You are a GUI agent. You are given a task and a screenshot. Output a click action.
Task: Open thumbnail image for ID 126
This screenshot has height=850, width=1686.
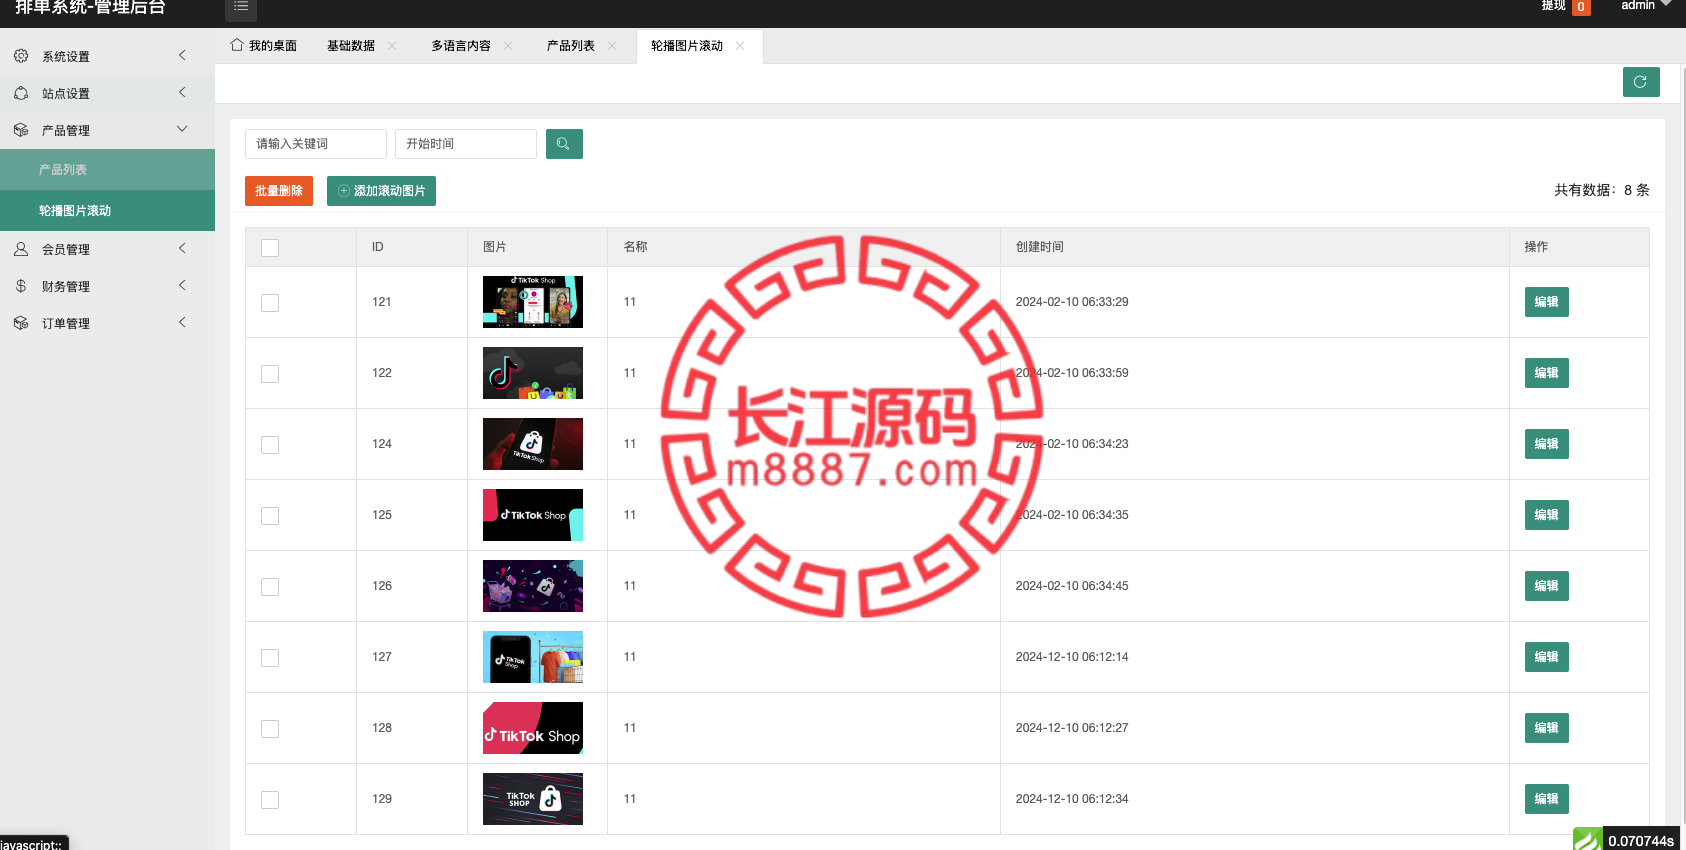tap(533, 586)
